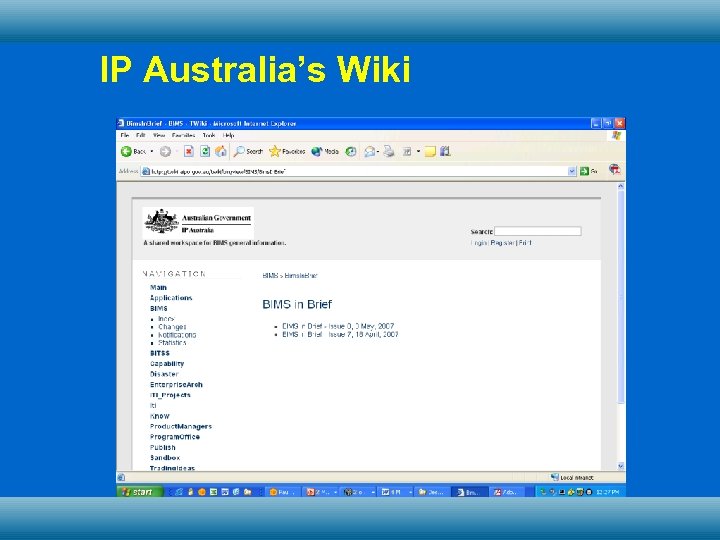
Task: Open the Changes sub-link under BIMS
Action: click(x=172, y=327)
